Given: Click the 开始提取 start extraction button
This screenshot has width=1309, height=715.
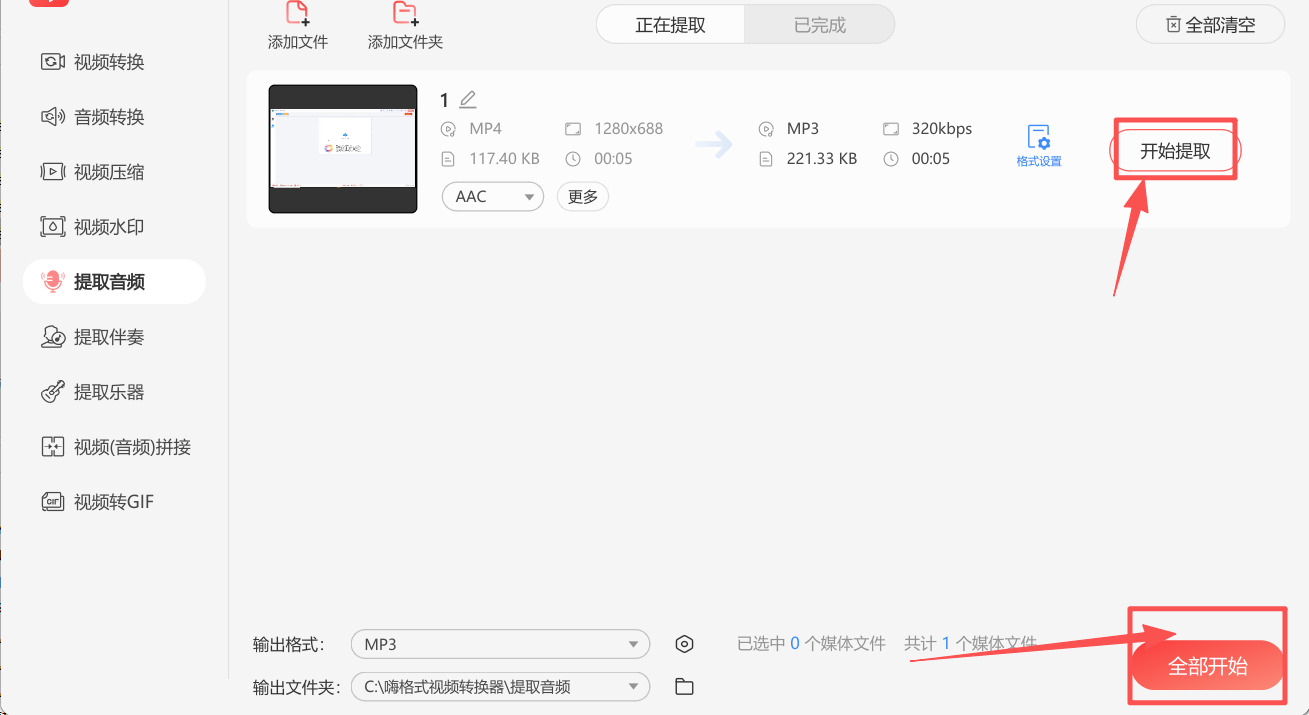Looking at the screenshot, I should [x=1176, y=151].
